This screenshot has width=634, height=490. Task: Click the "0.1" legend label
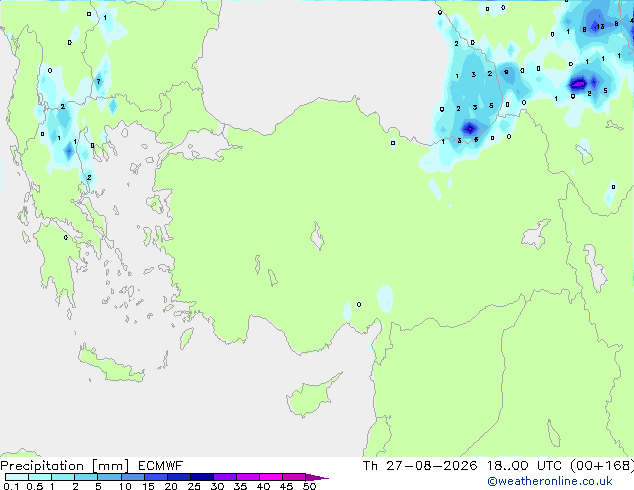(x=11, y=486)
